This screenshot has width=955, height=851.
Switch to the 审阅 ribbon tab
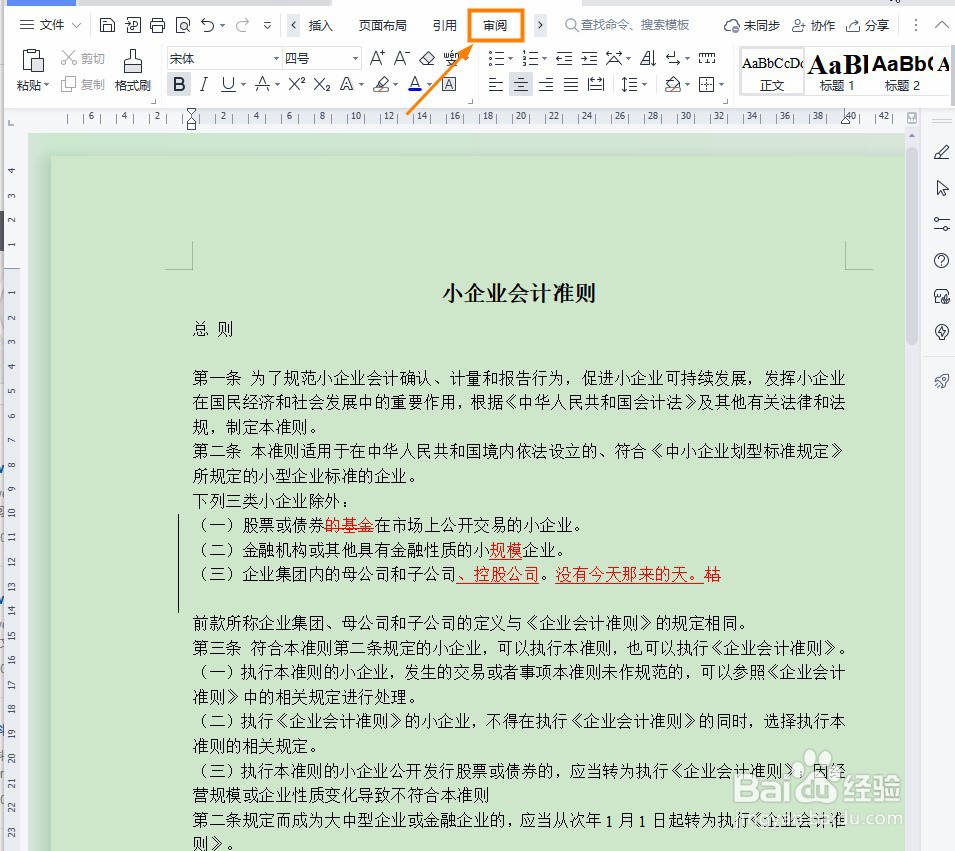point(494,25)
